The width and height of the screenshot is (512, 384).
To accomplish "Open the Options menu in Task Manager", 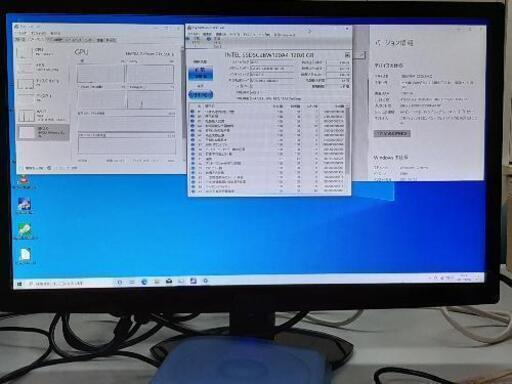I will pyautogui.click(x=39, y=34).
